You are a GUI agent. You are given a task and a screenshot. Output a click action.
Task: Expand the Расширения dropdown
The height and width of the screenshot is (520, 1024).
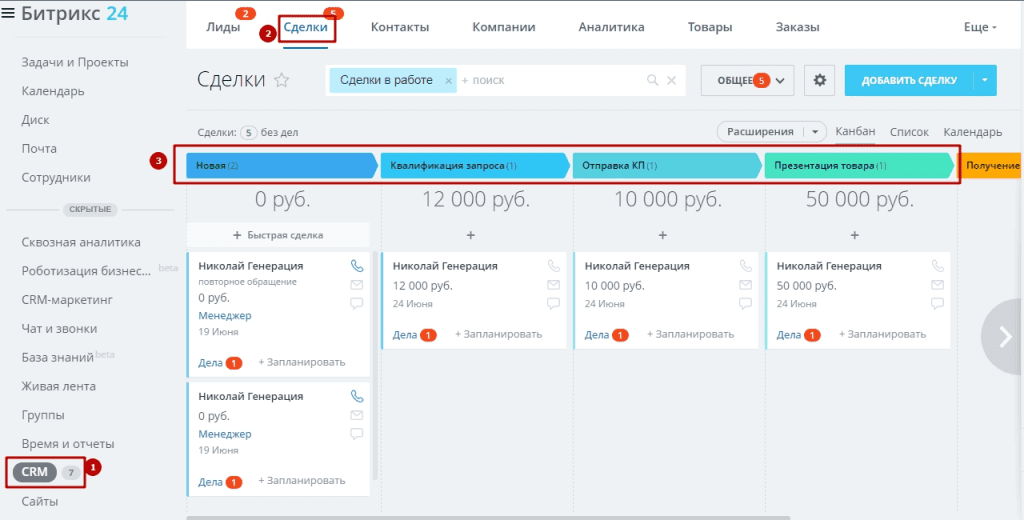pos(817,131)
